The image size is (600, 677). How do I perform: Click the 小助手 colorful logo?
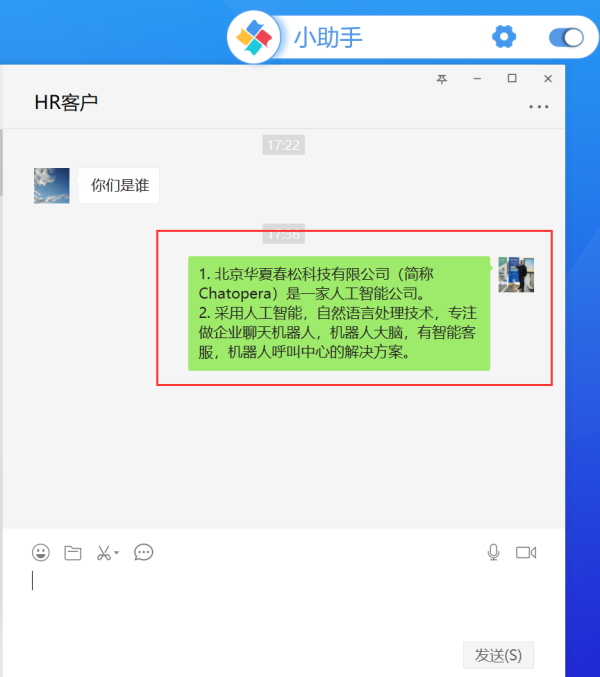click(x=254, y=37)
